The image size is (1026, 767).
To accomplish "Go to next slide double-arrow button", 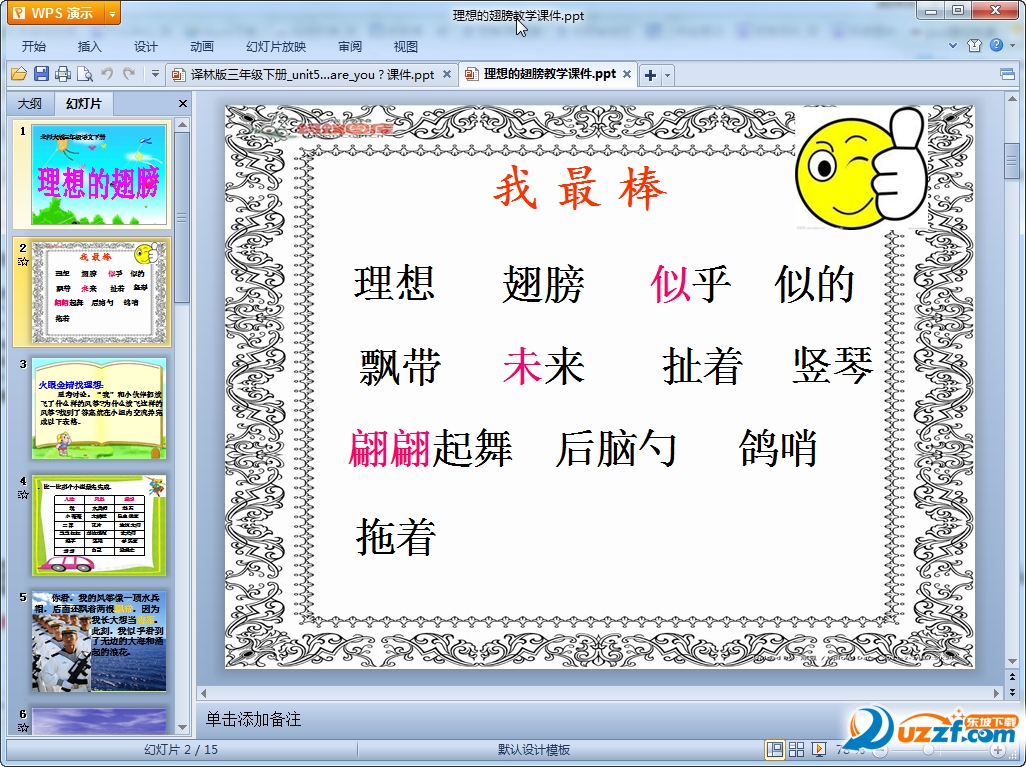I will (1013, 692).
